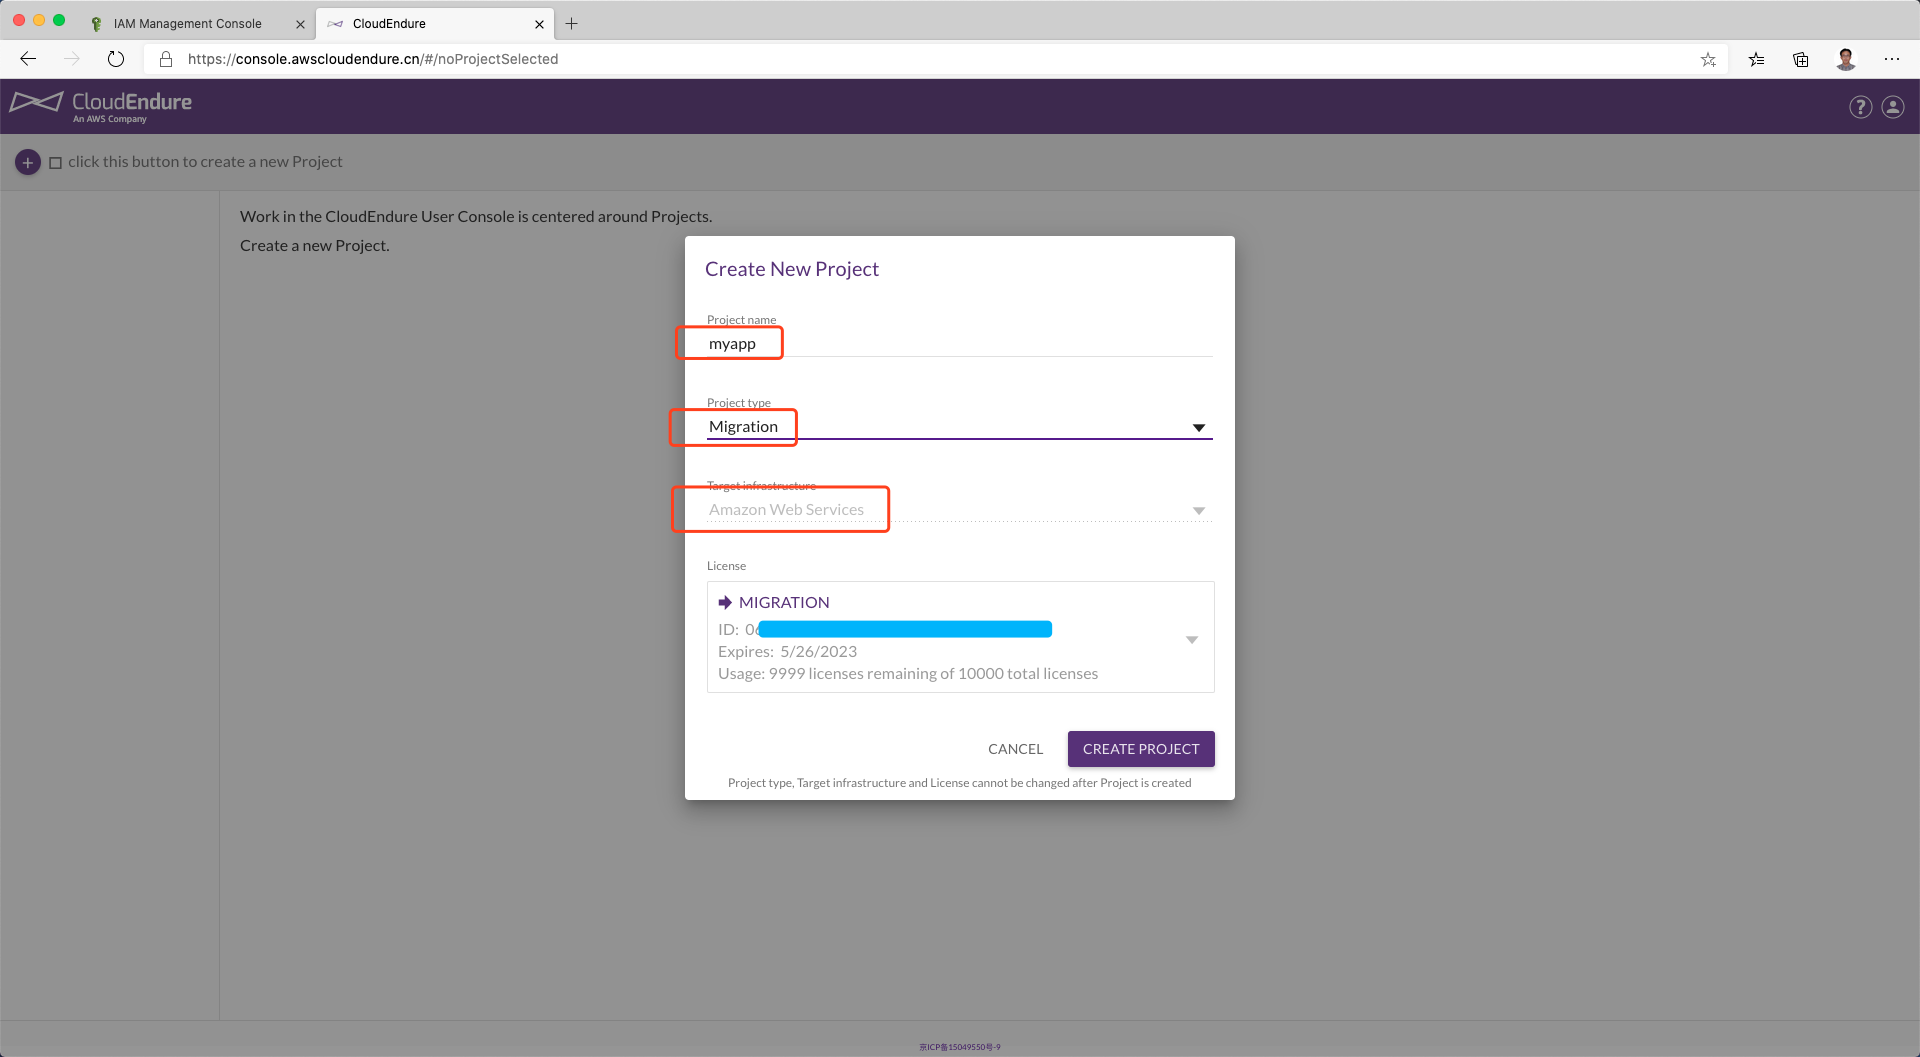Click CANCEL to dismiss the dialog
Image resolution: width=1920 pixels, height=1057 pixels.
point(1015,749)
